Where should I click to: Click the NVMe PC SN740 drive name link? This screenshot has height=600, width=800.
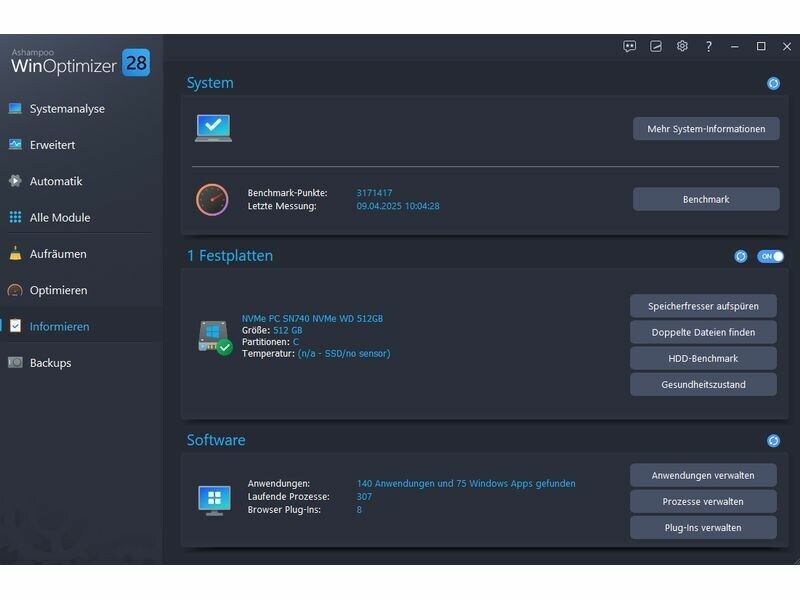[312, 319]
